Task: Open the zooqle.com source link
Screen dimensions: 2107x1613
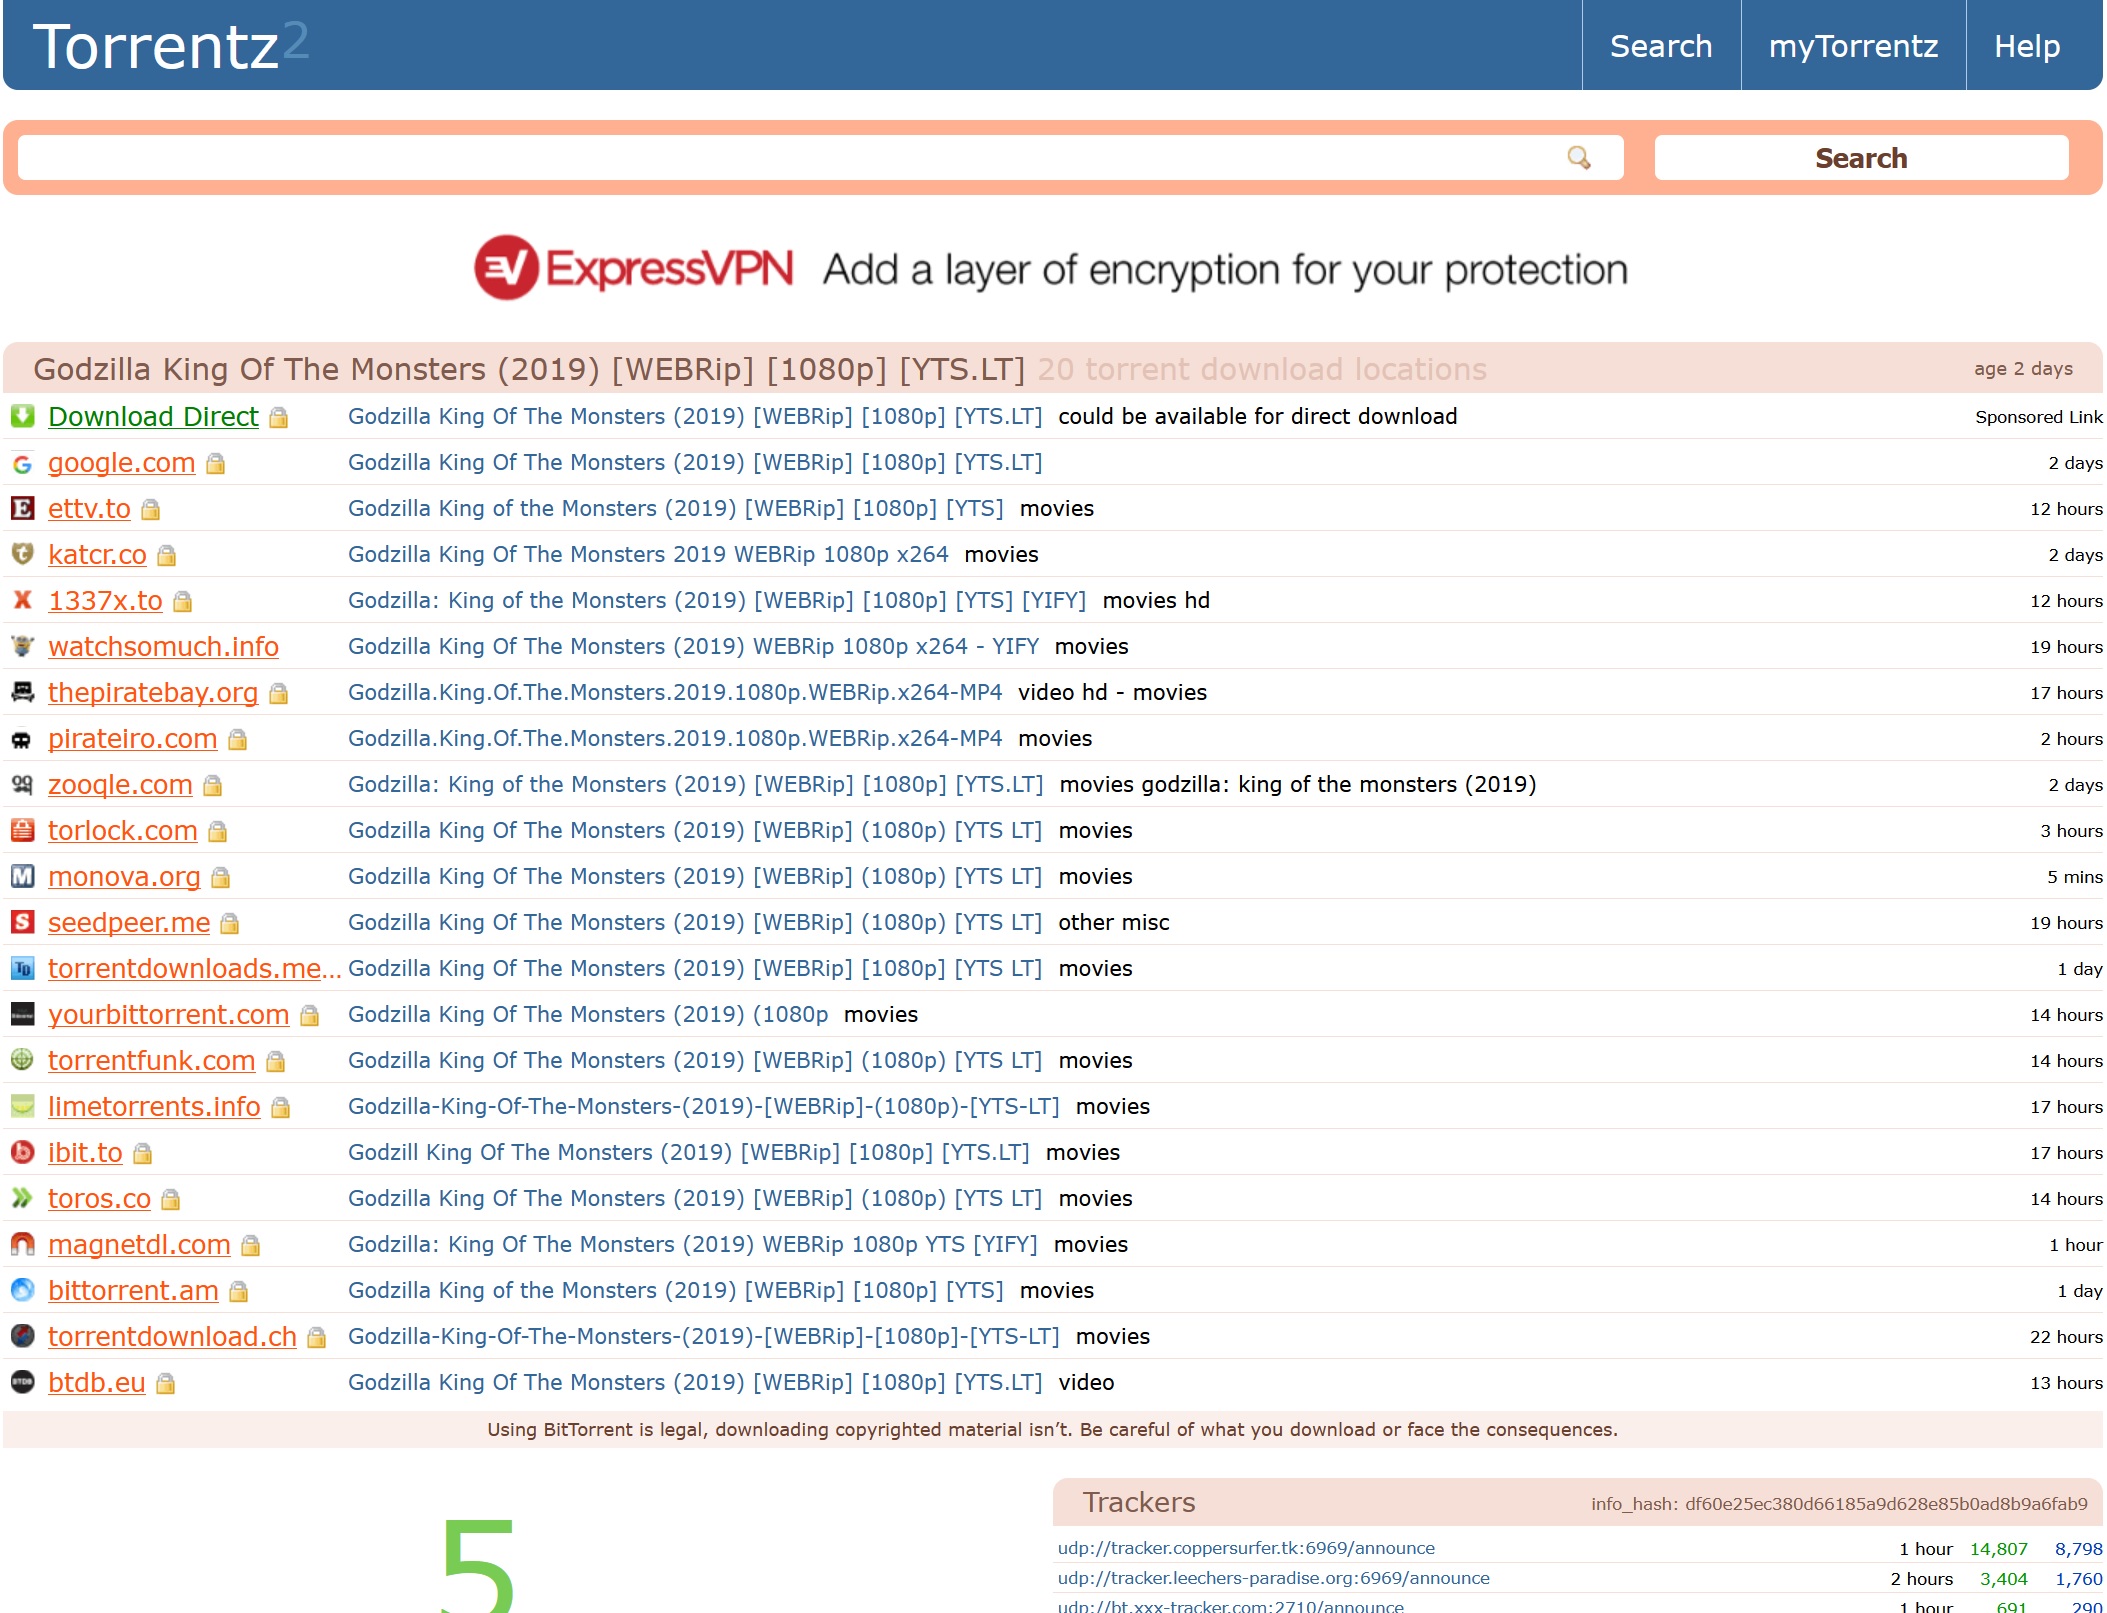Action: pos(120,784)
